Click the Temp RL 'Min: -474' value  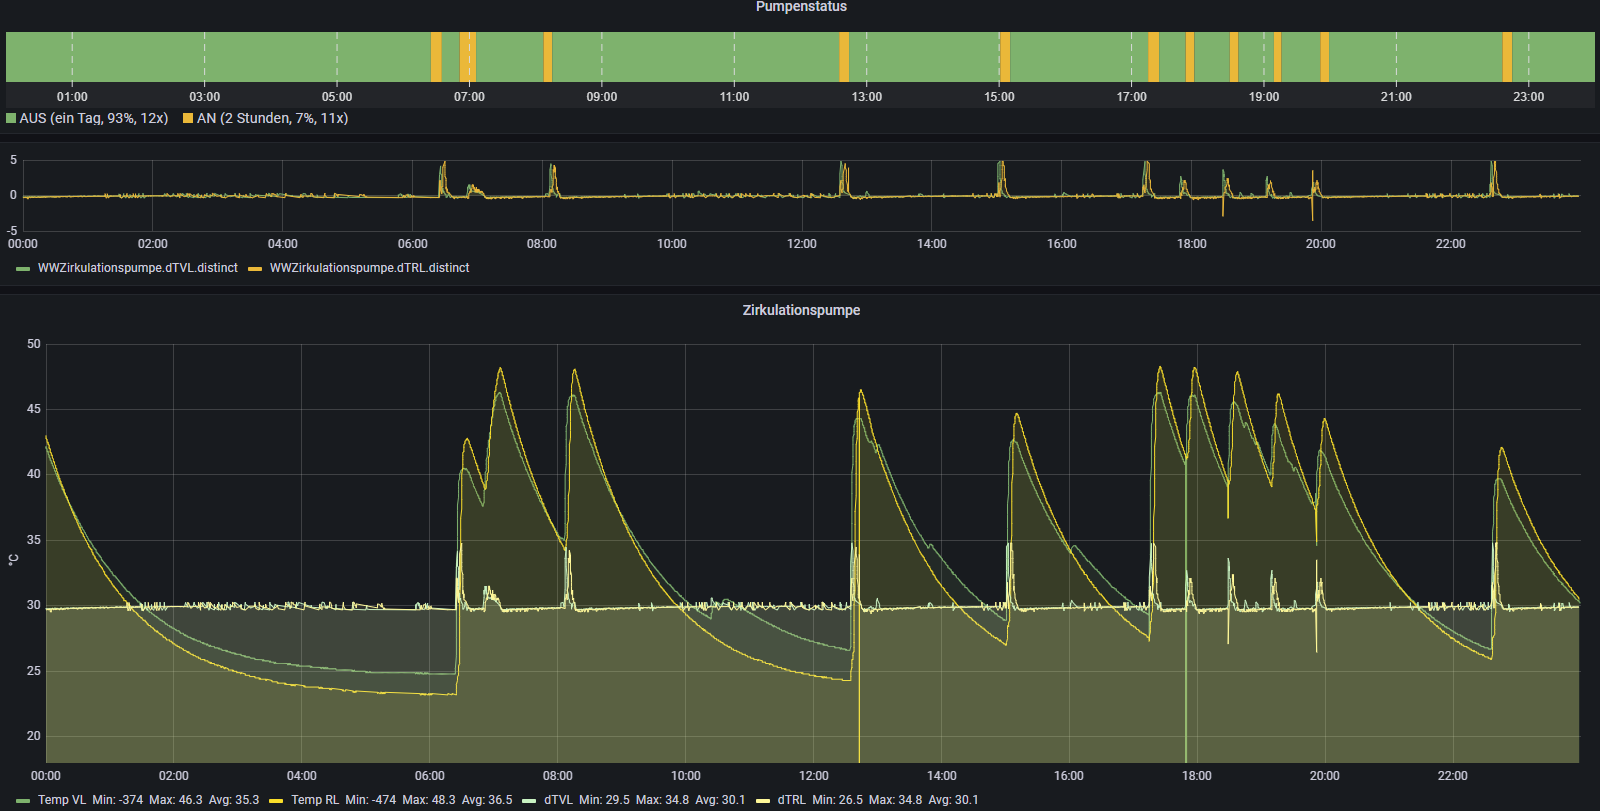(371, 800)
